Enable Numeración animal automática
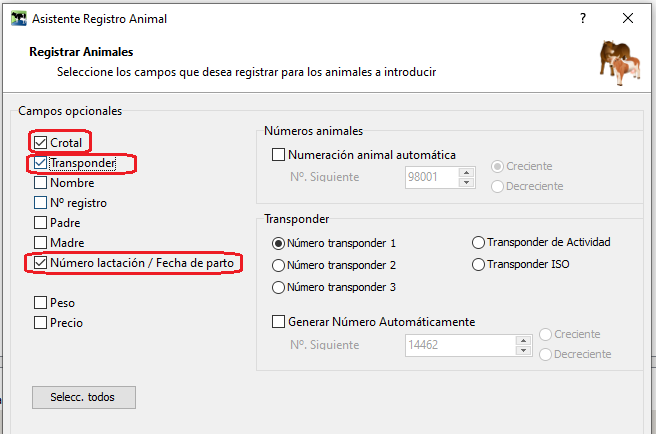 pos(279,155)
